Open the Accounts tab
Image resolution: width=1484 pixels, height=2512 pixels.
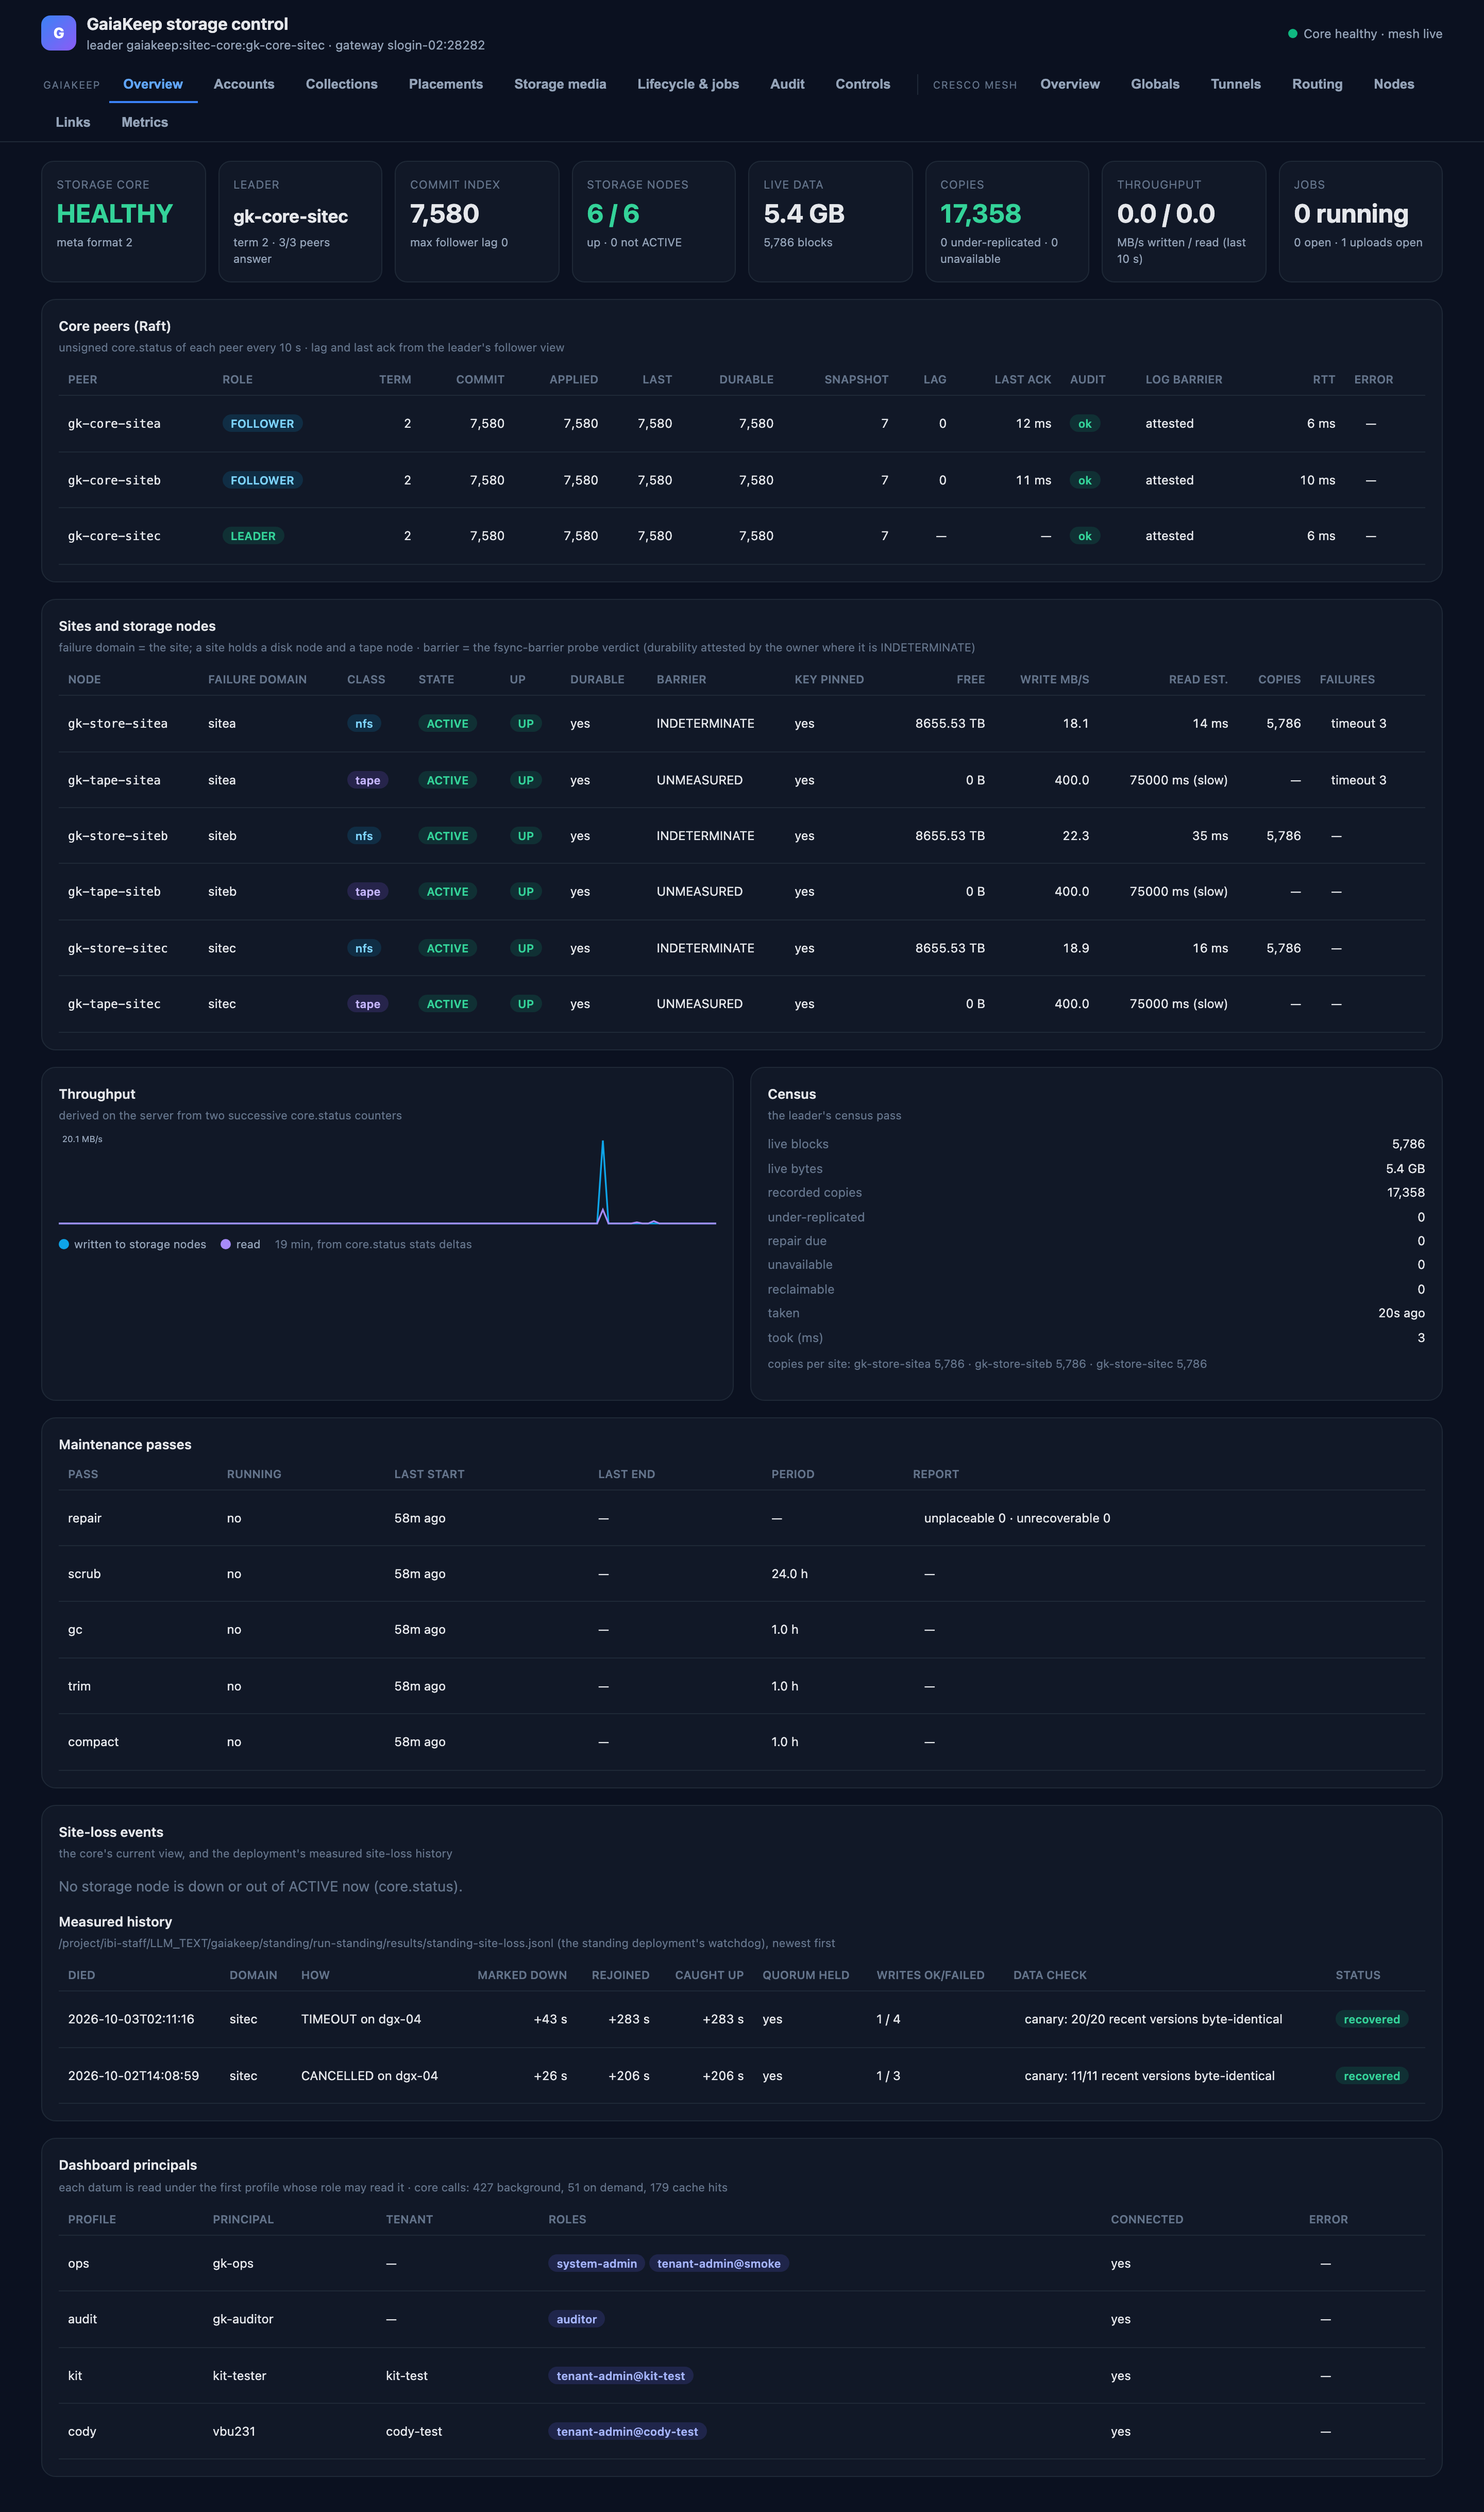(x=244, y=84)
